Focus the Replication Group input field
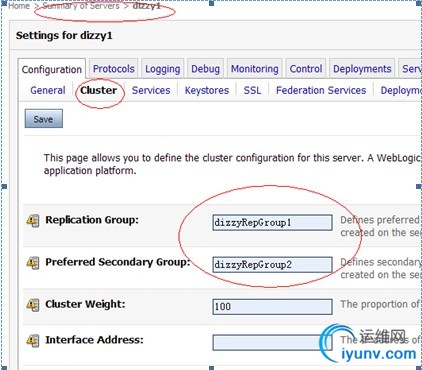The width and height of the screenshot is (422, 370). pyautogui.click(x=272, y=222)
